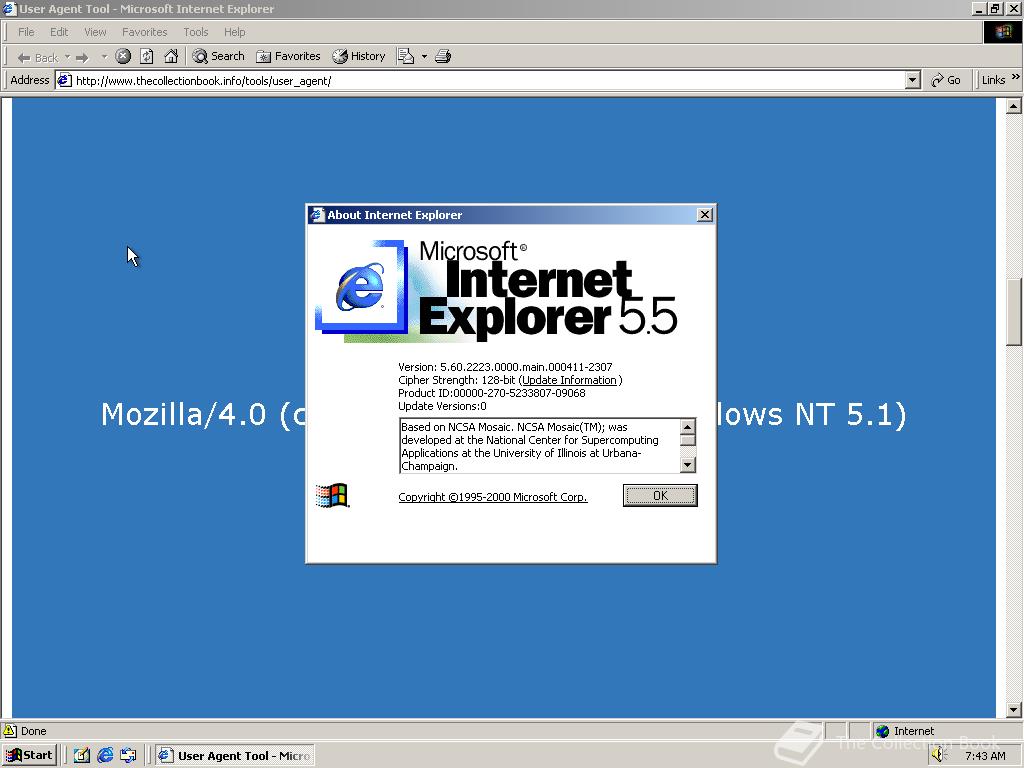Screen dimensions: 1024x768
Task: Click the page scrollbar down arrow
Action: pyautogui.click(x=1014, y=709)
